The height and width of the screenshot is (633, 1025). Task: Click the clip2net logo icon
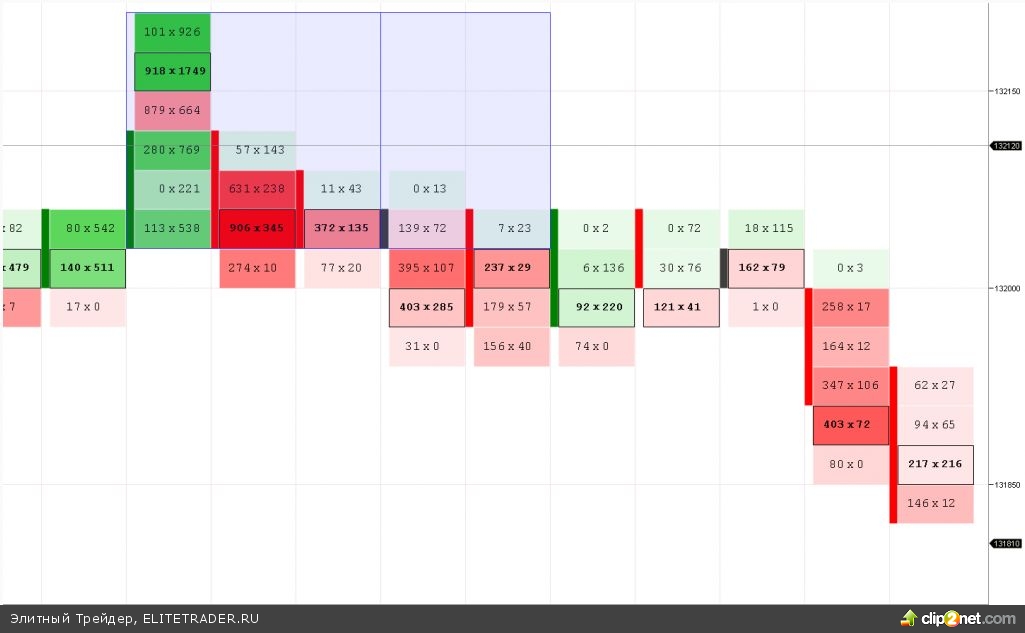point(909,618)
